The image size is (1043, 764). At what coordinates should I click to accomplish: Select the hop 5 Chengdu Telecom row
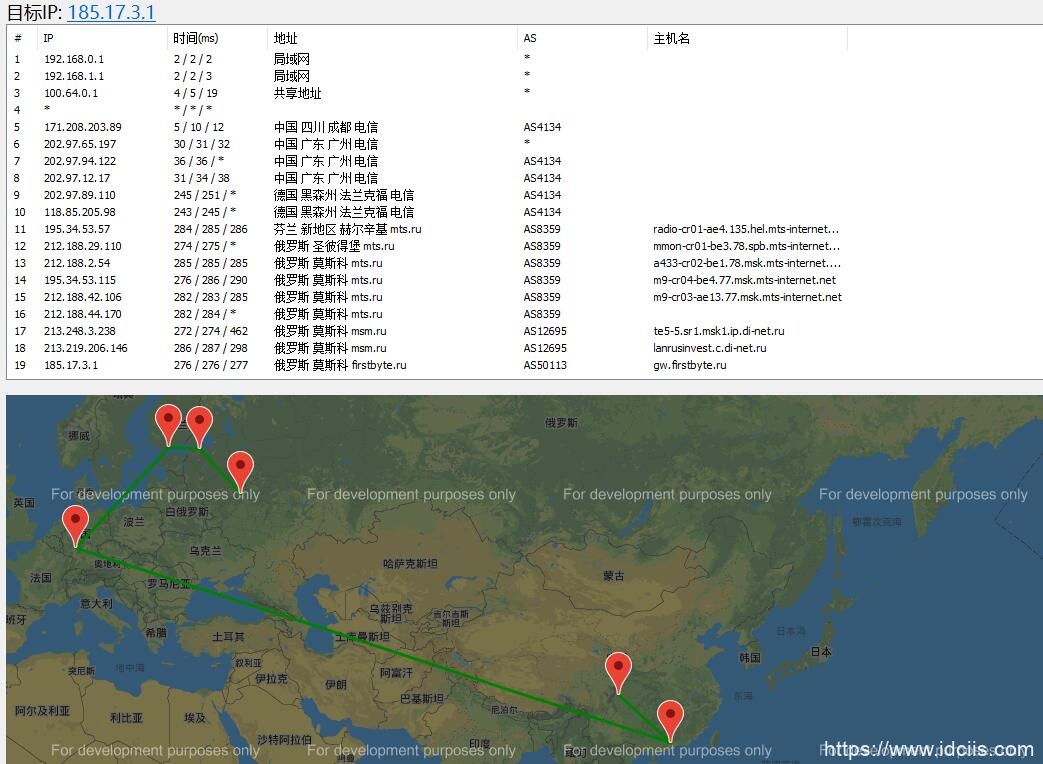click(x=300, y=127)
